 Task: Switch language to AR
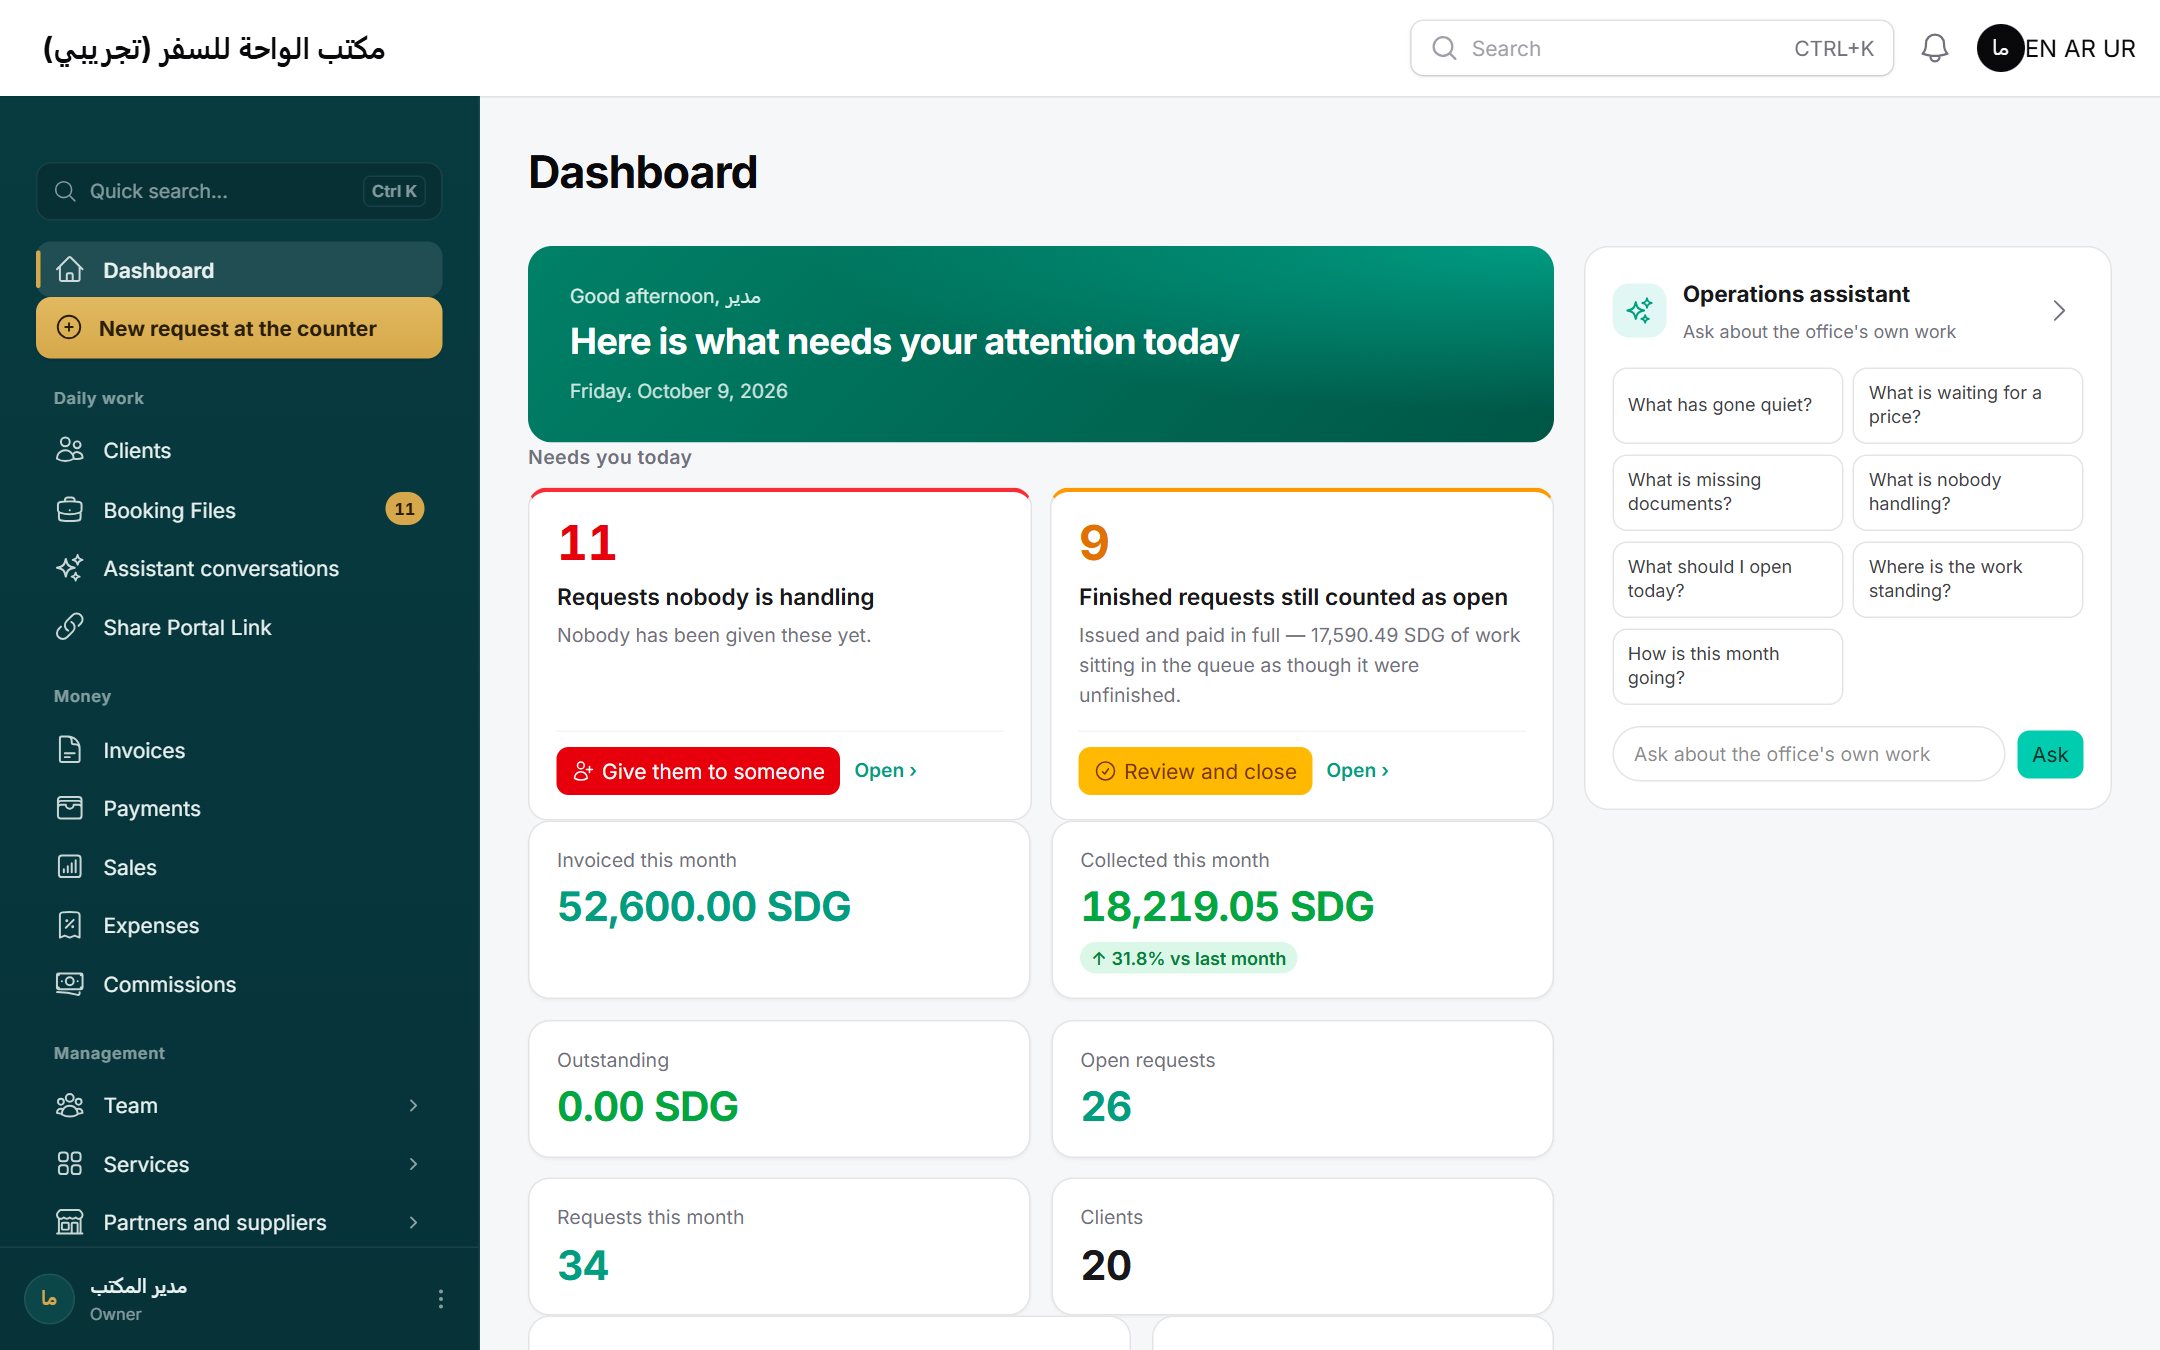pyautogui.click(x=2080, y=48)
